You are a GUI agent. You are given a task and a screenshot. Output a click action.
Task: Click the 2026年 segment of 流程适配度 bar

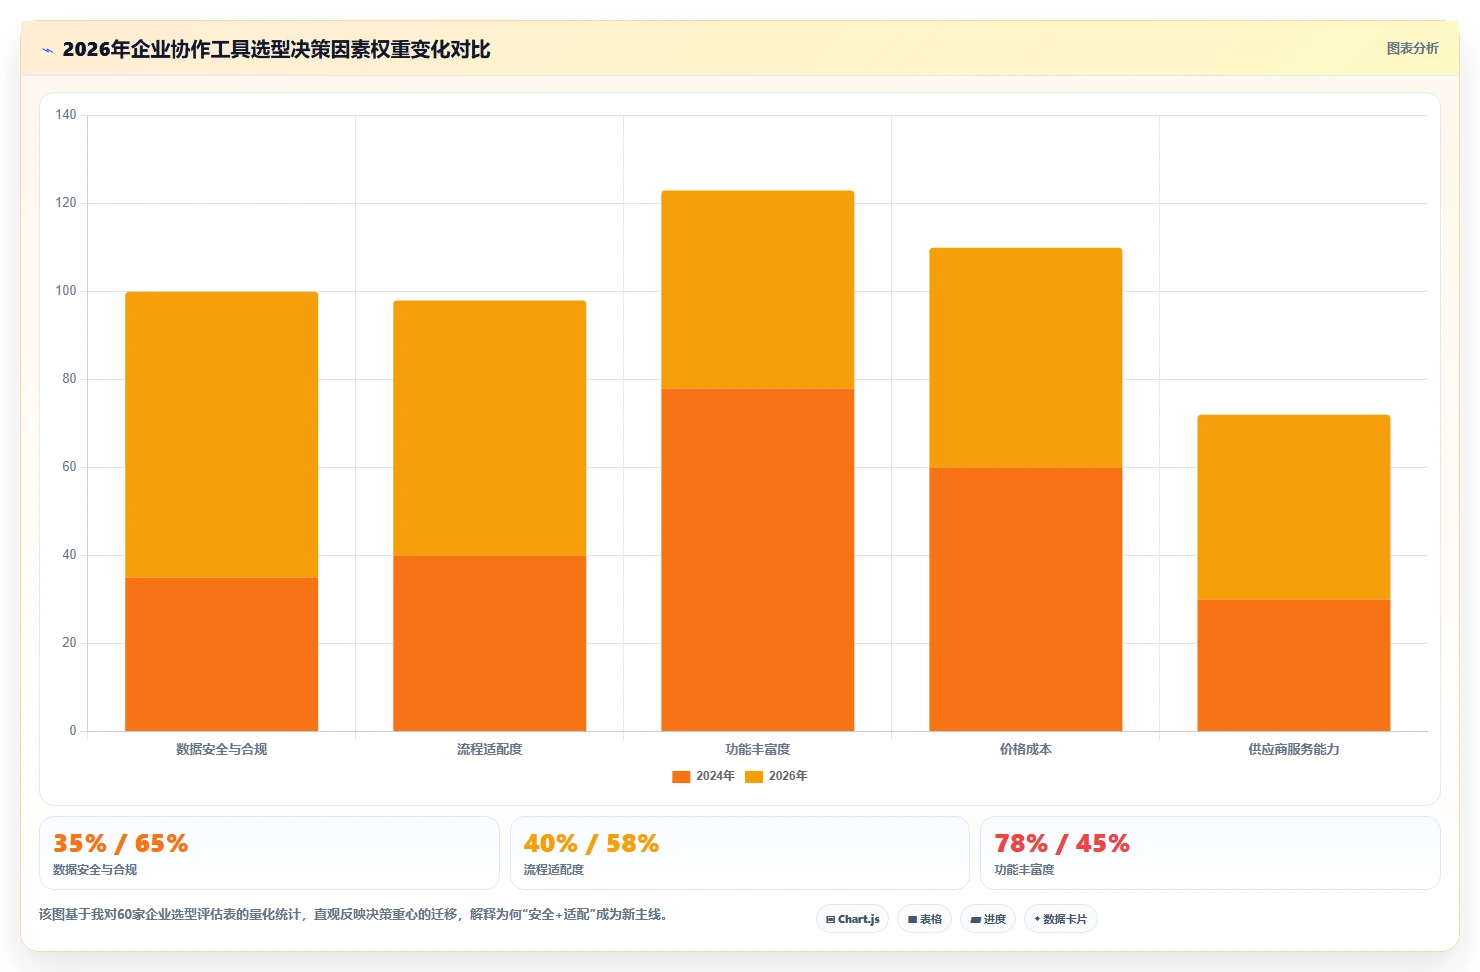coord(490,428)
